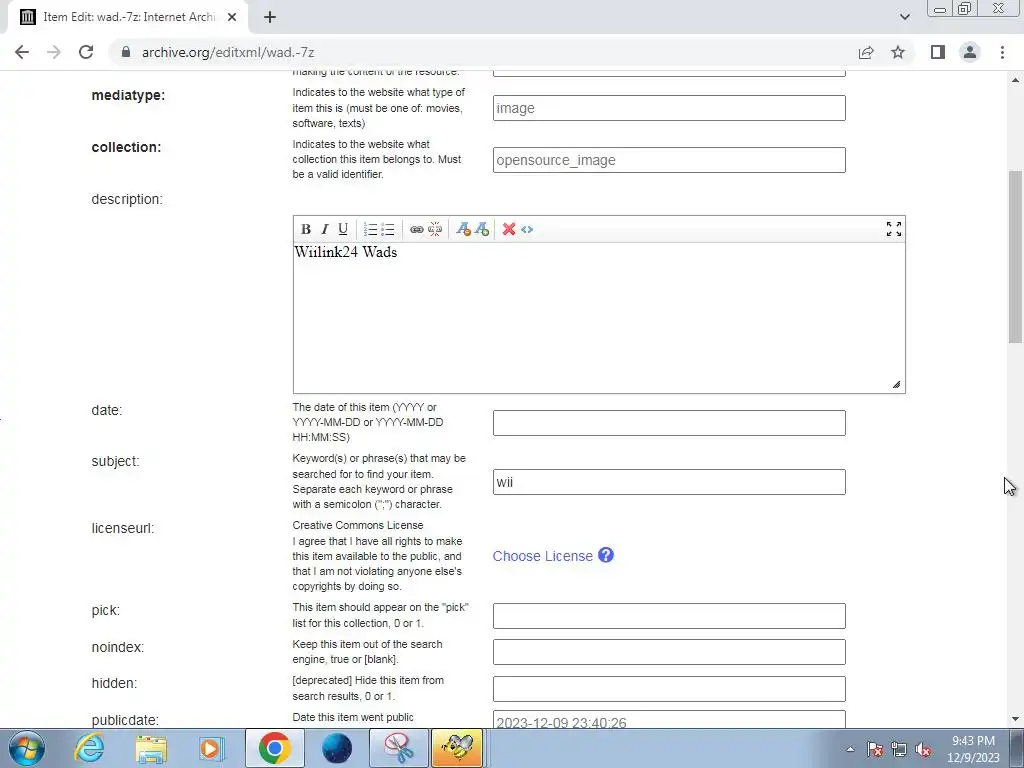The height and width of the screenshot is (768, 1024).
Task: Close the Item Edit tab
Action: [x=232, y=17]
